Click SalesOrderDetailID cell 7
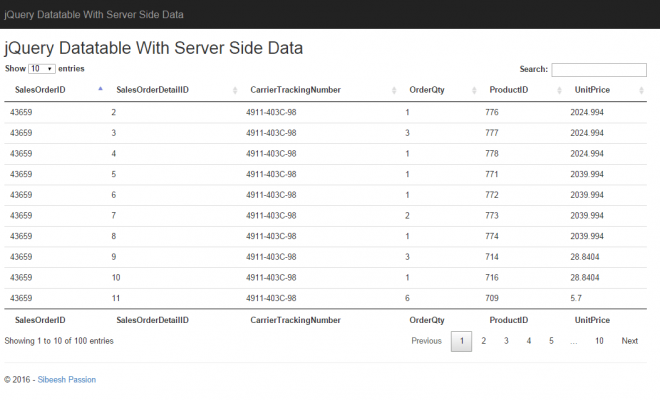Screen dimensions: 660x400 (114, 216)
